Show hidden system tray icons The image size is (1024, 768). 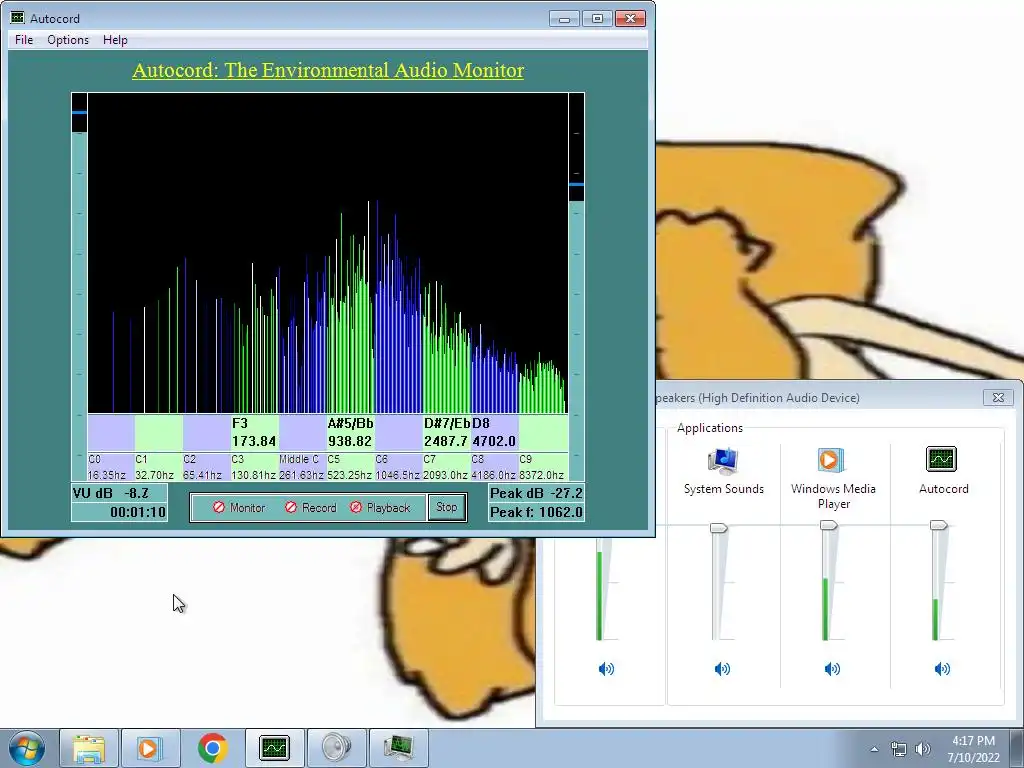[874, 749]
